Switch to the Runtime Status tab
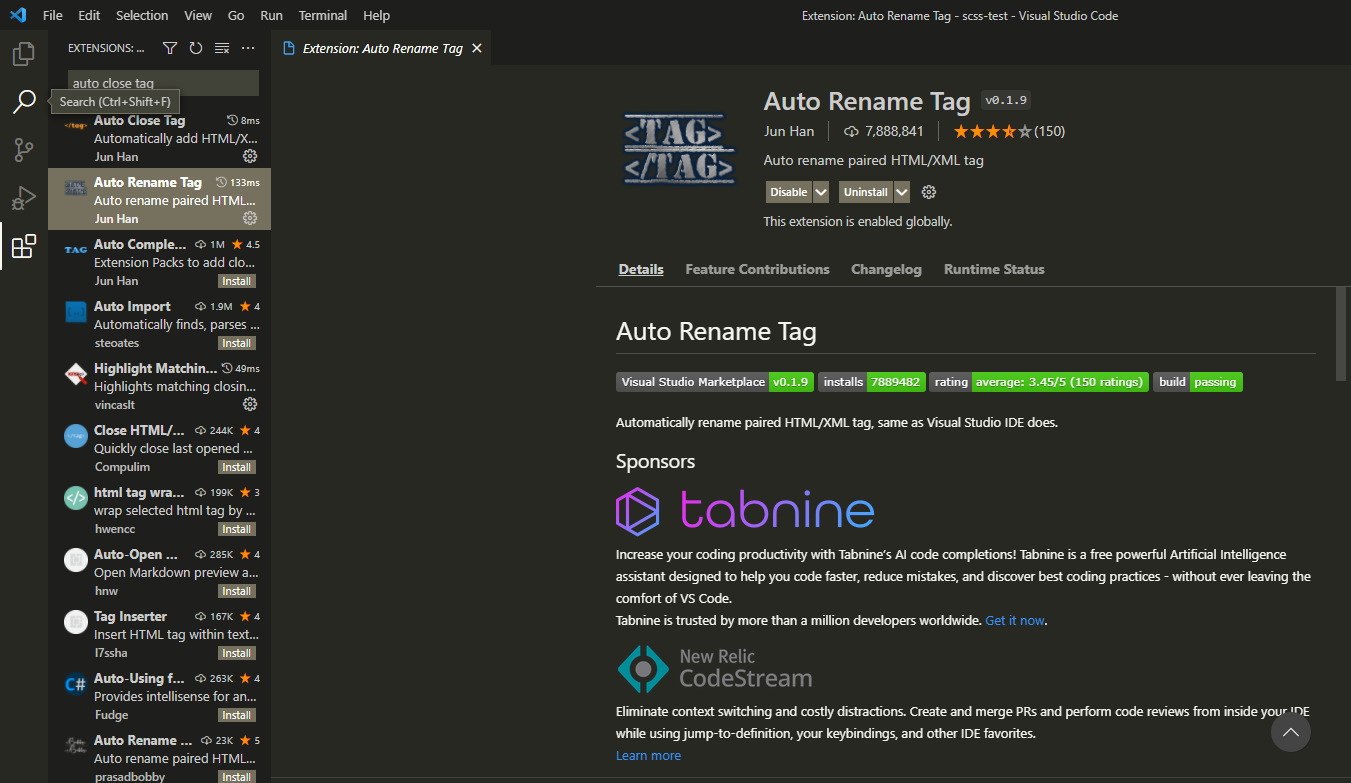This screenshot has height=783, width=1351. 994,269
